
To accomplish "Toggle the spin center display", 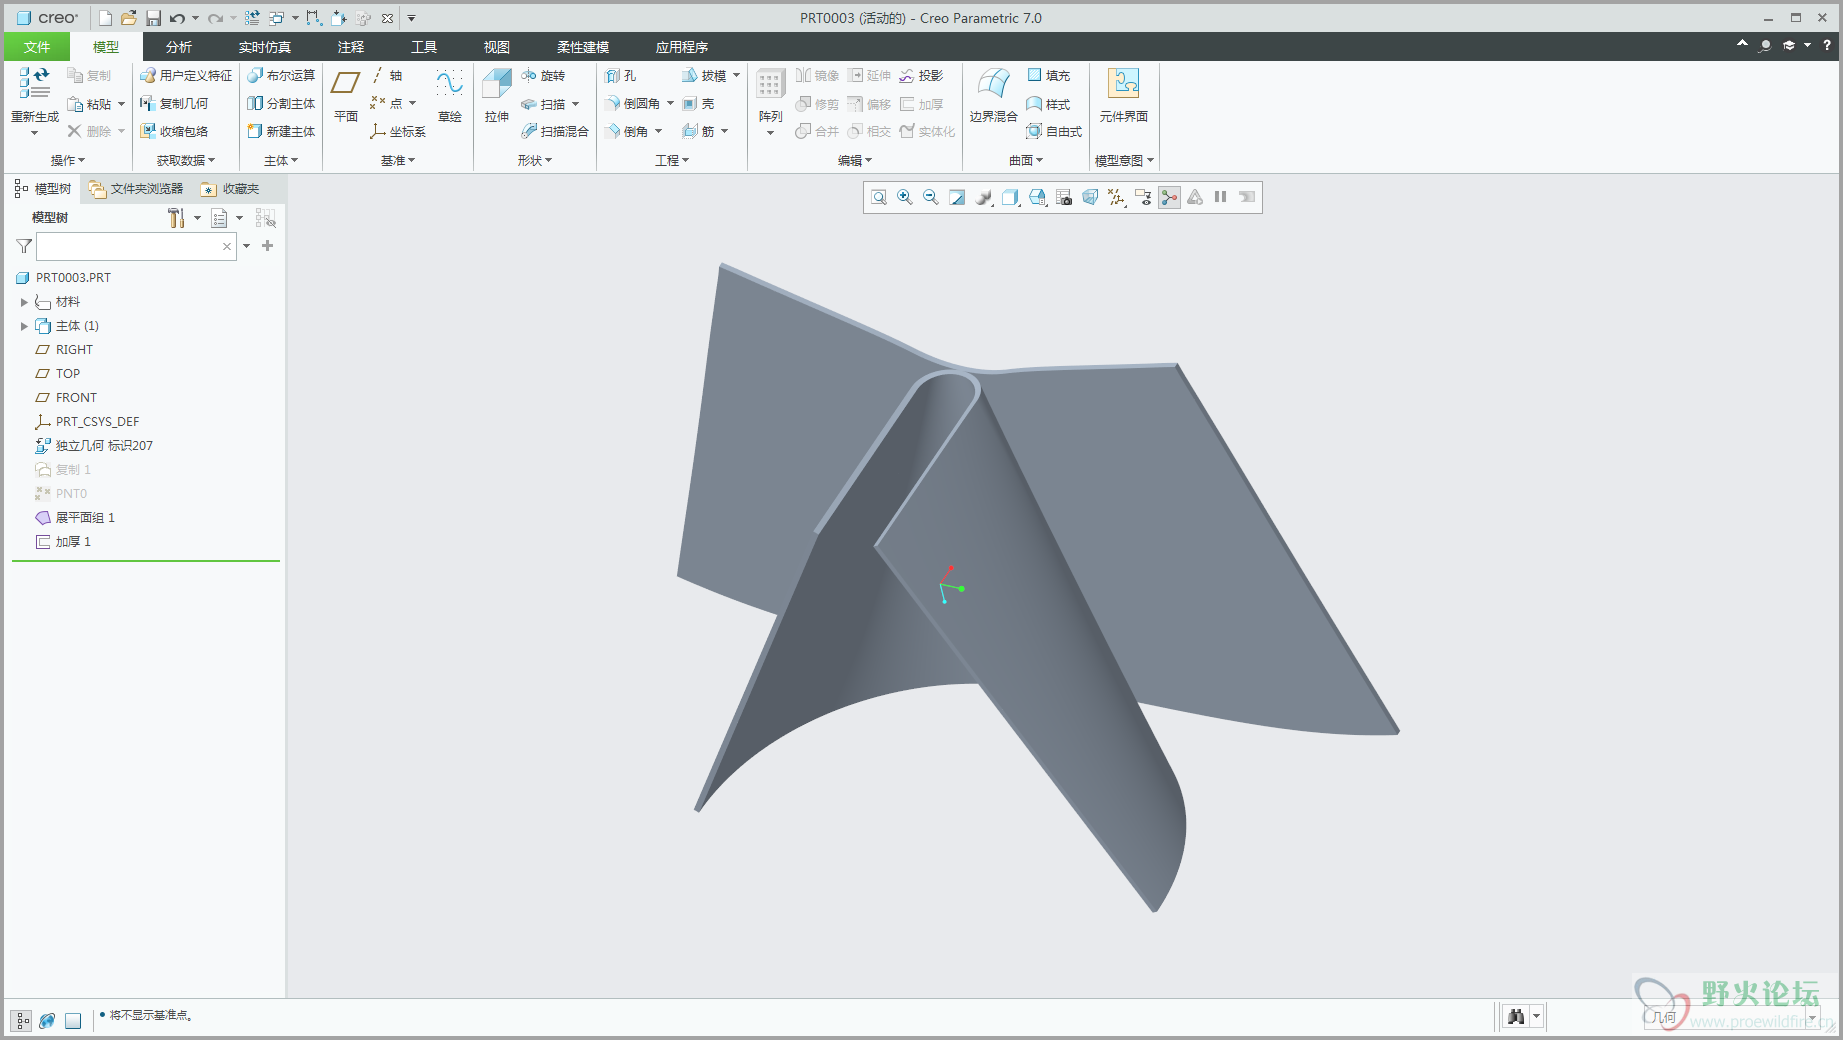I will pos(1169,197).
